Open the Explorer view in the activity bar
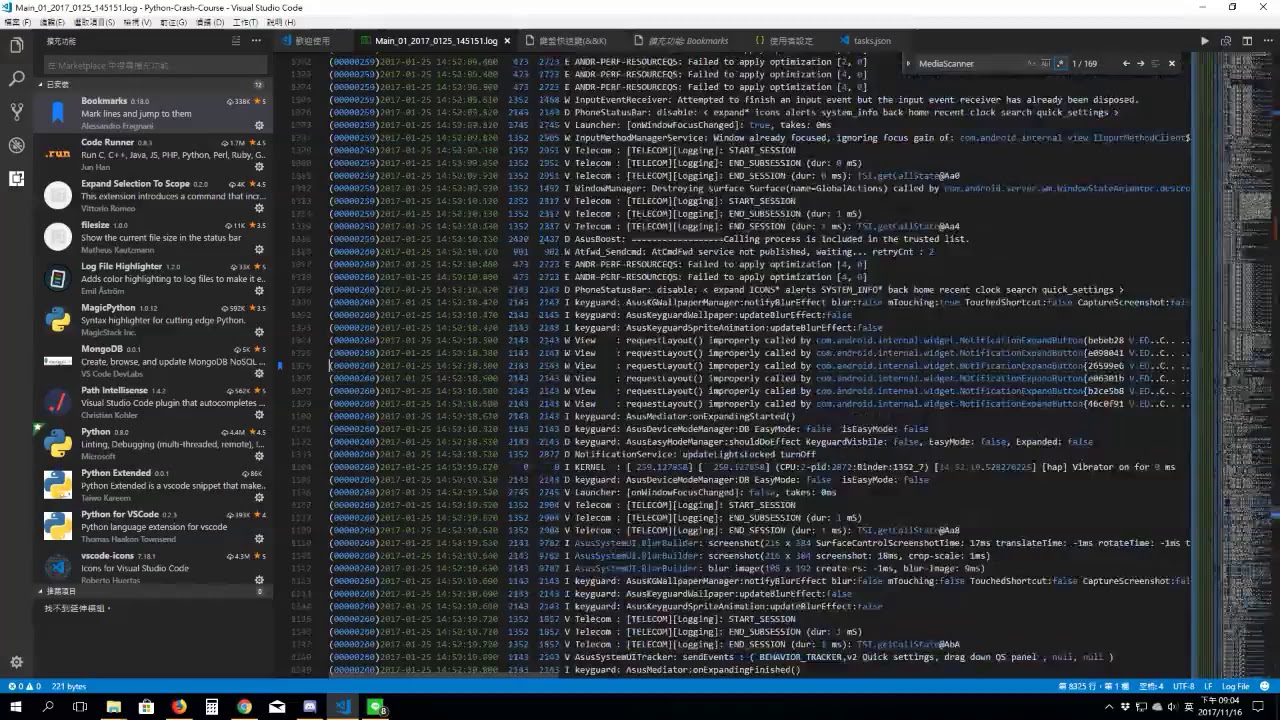1280x720 pixels. coord(16,45)
